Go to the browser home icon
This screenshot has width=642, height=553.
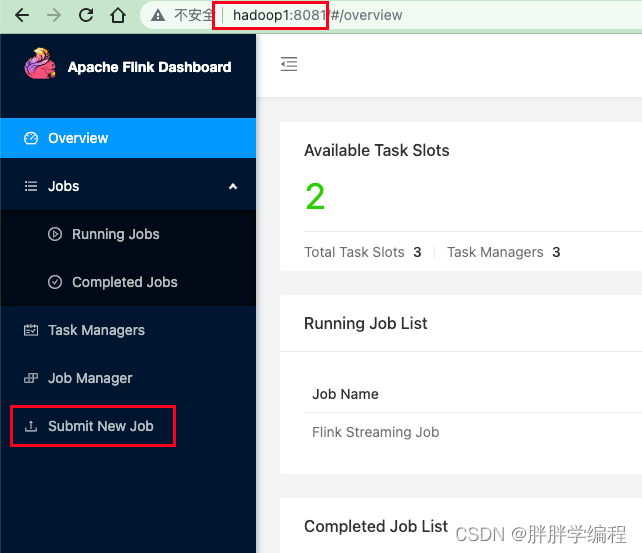[118, 16]
